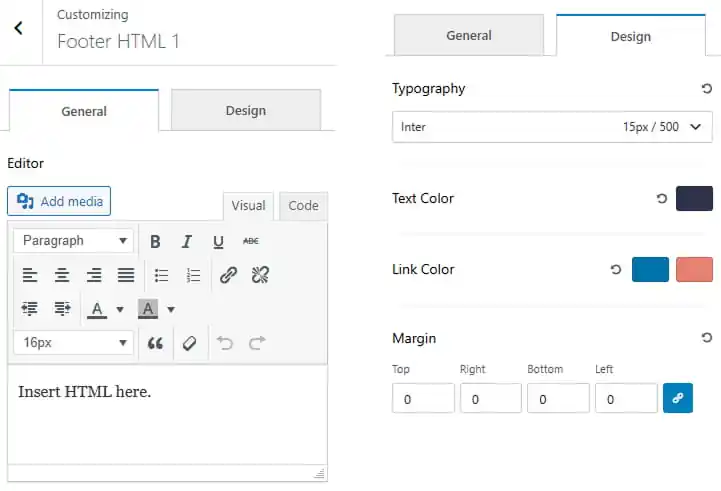Toggle linked margin values button

tap(678, 398)
